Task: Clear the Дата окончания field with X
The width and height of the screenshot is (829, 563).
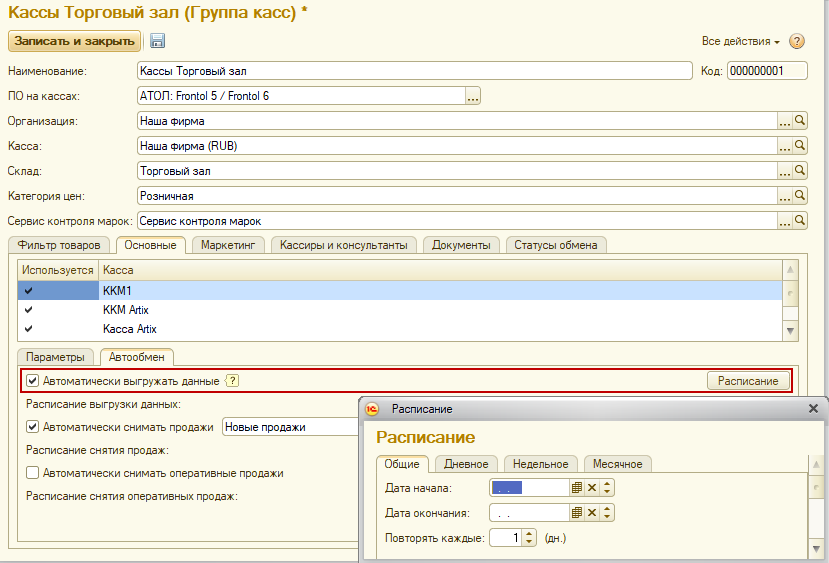Action: coord(592,513)
